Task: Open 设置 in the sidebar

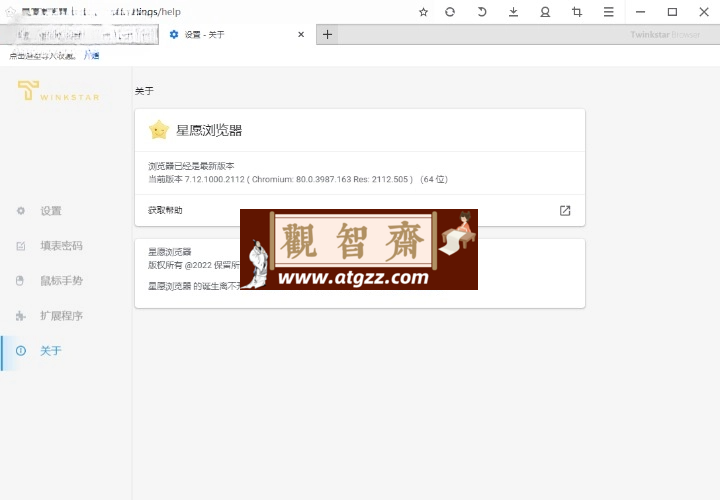Action: [51, 211]
